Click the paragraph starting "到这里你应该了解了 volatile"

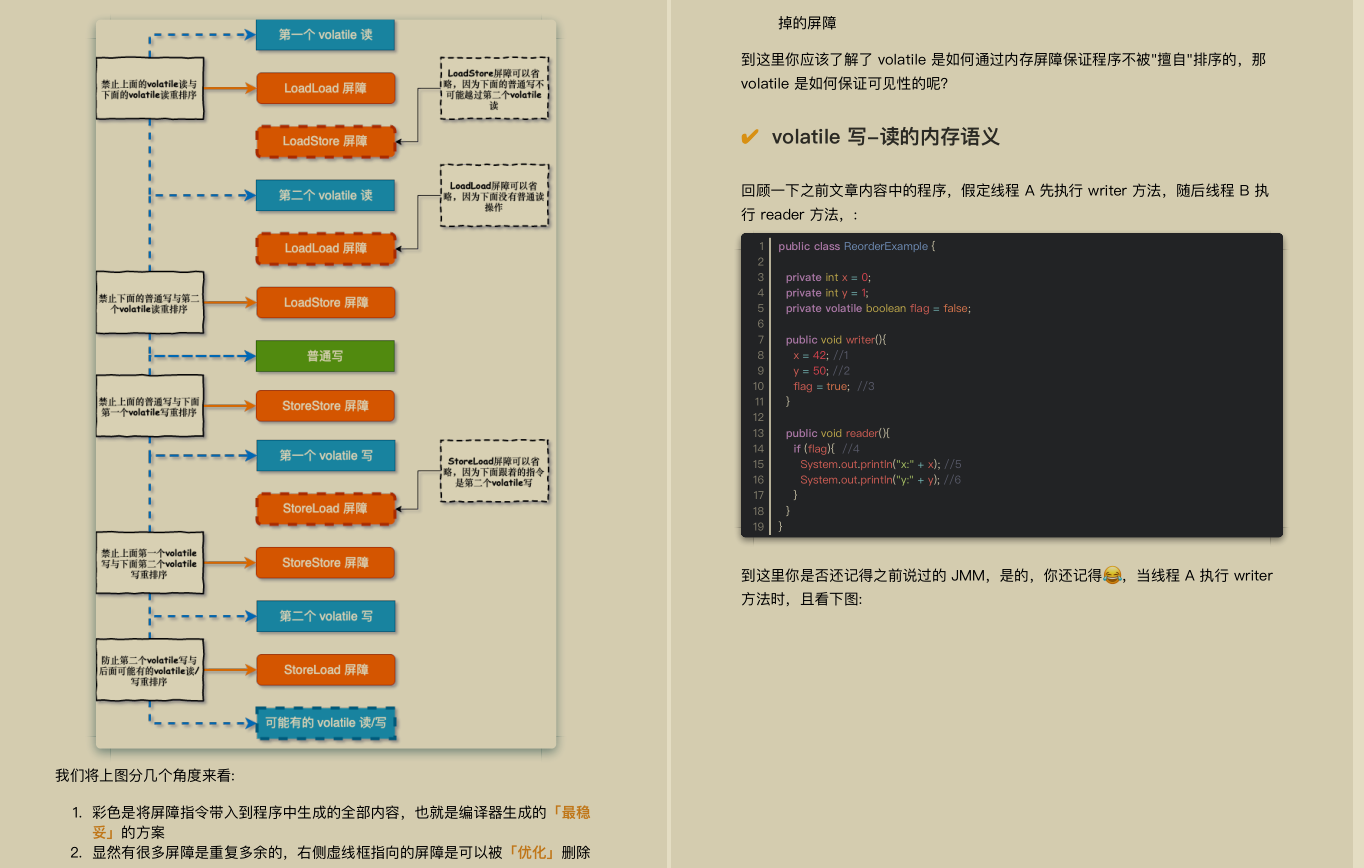click(x=1003, y=72)
